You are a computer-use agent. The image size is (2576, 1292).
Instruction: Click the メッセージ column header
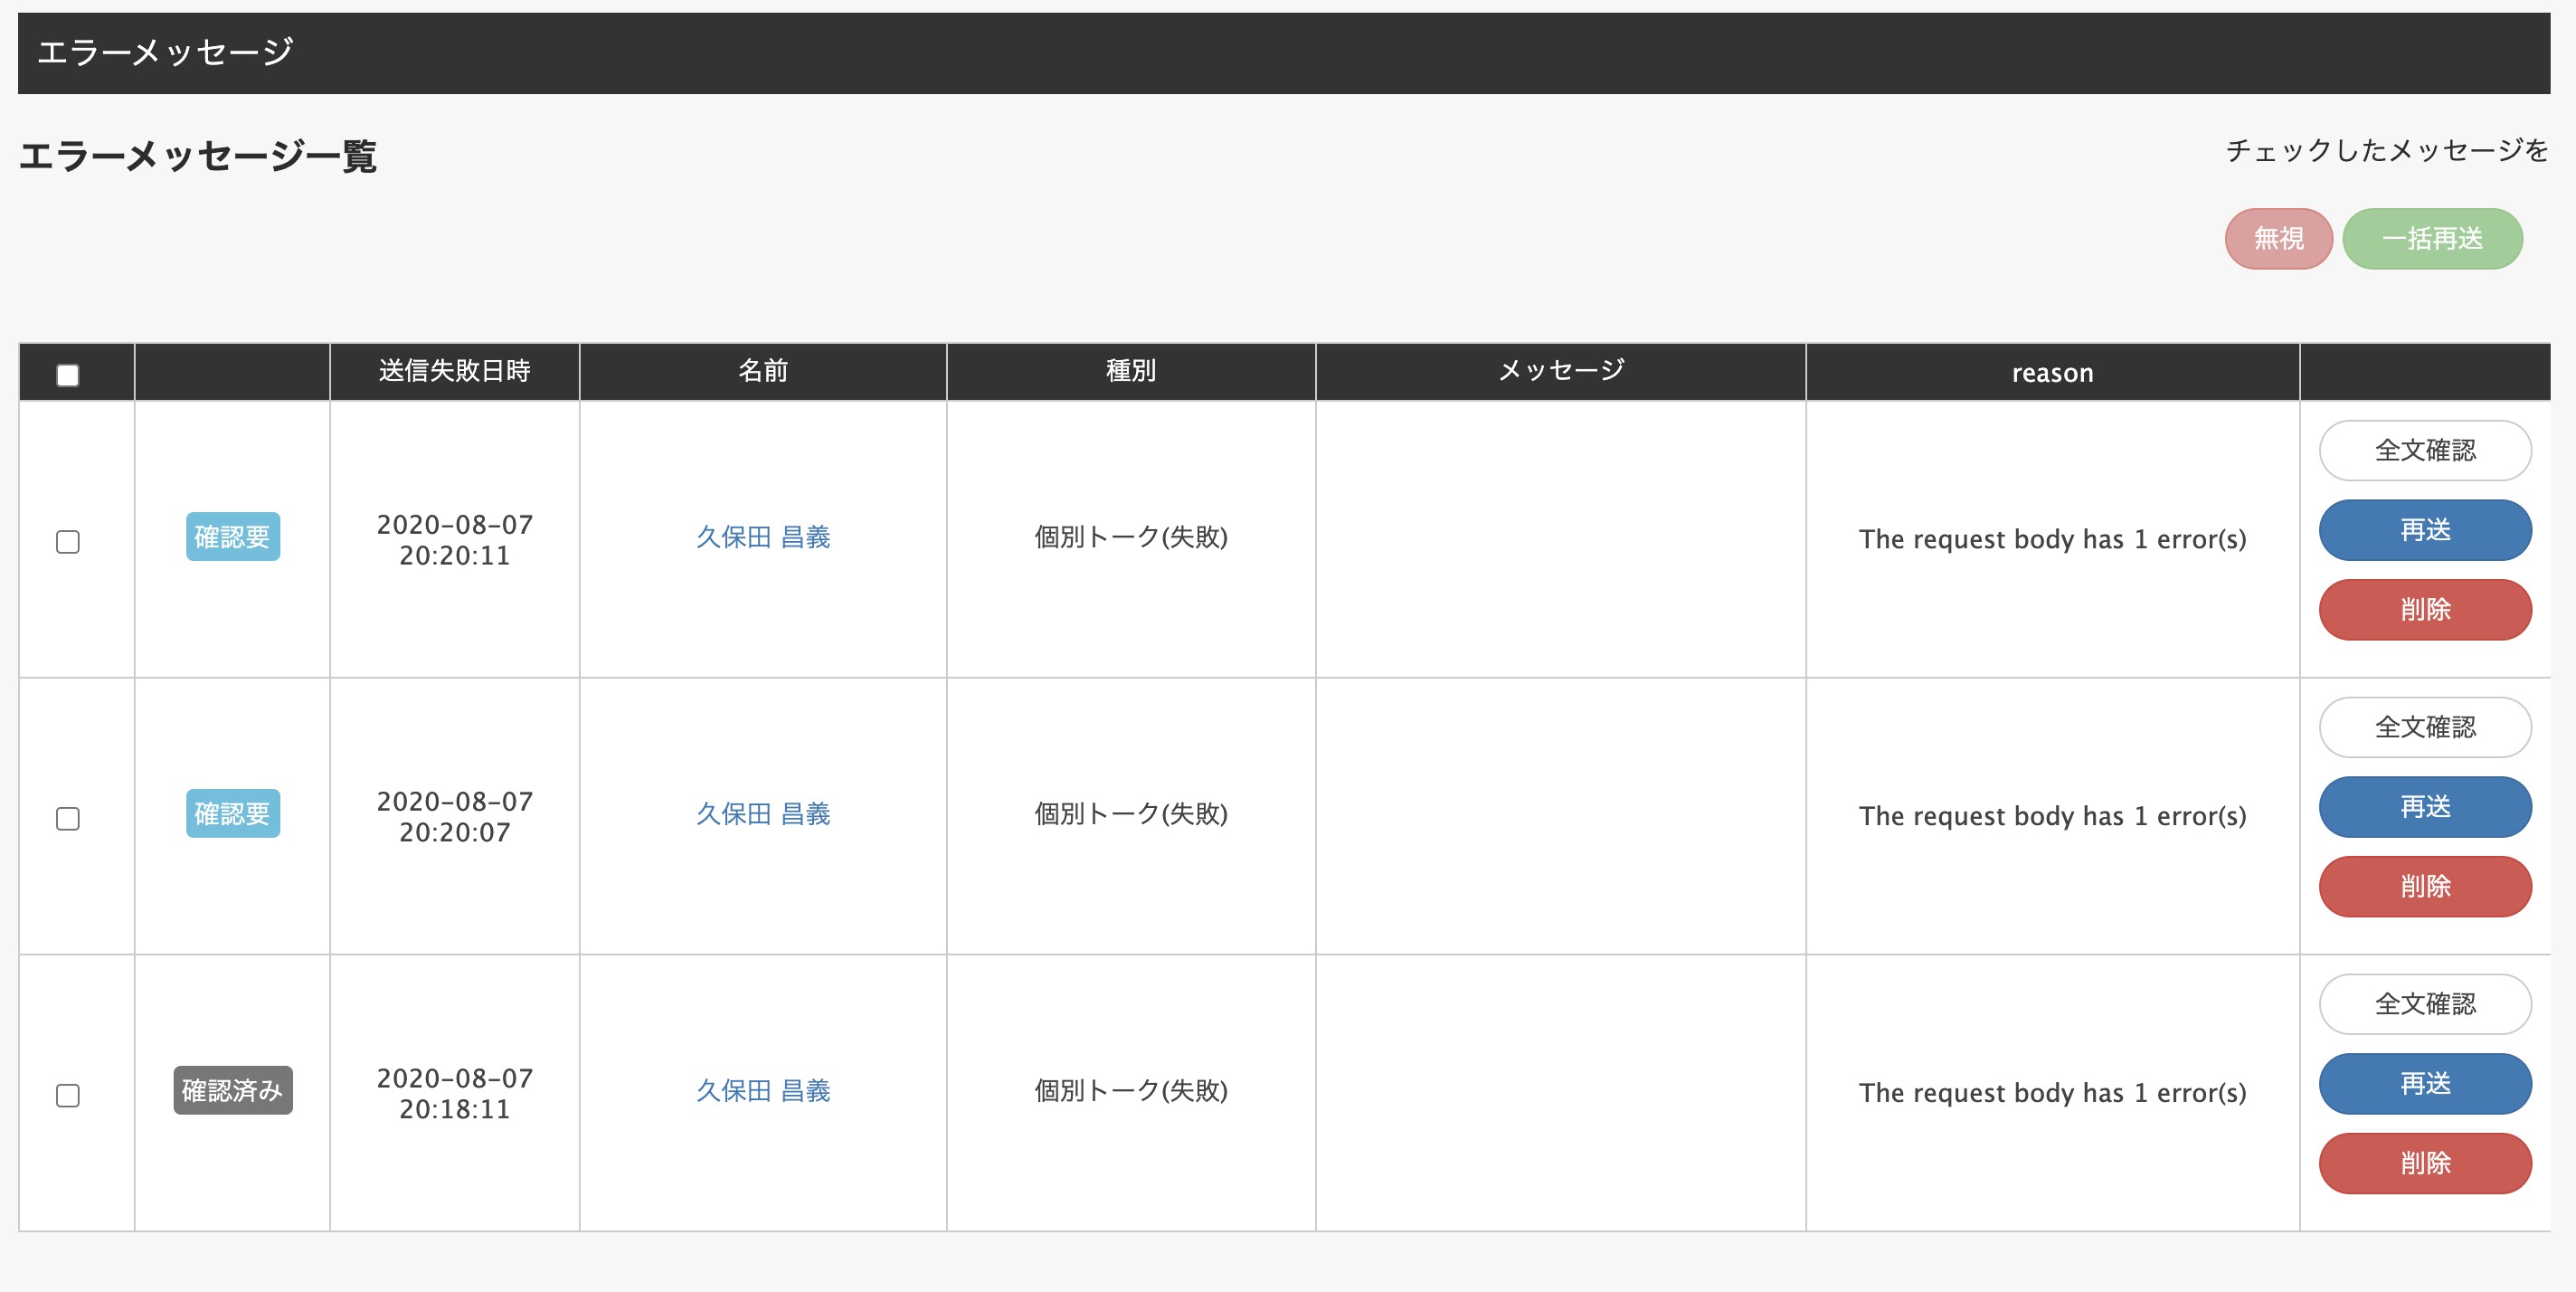click(1561, 371)
